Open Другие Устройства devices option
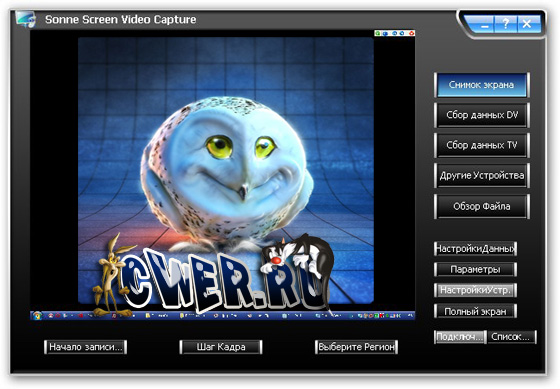 click(x=481, y=175)
